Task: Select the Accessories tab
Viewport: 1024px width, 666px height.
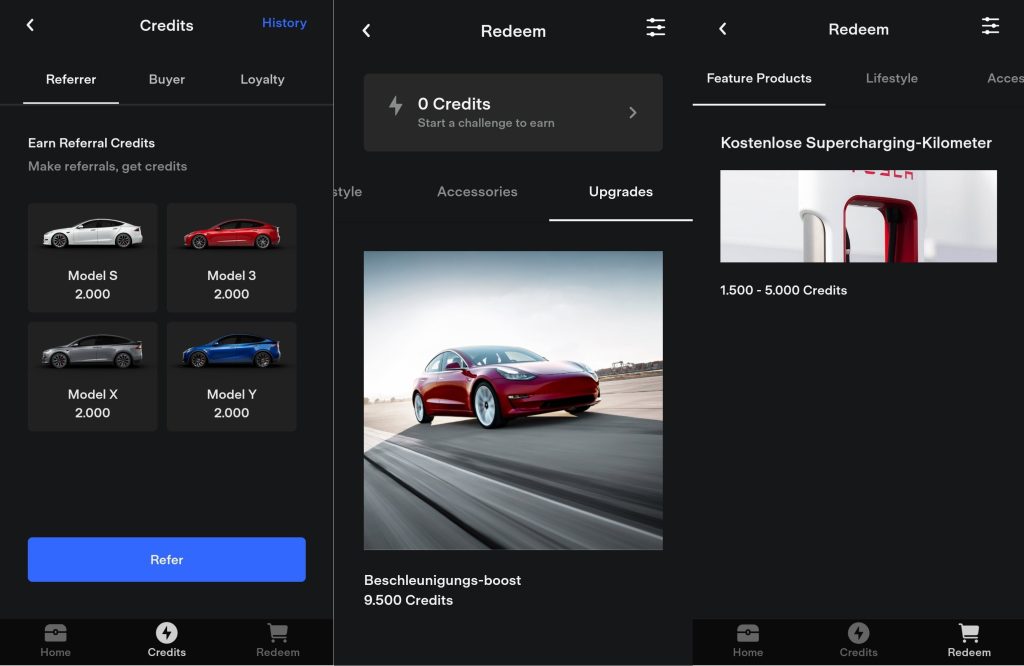Action: pyautogui.click(x=477, y=191)
